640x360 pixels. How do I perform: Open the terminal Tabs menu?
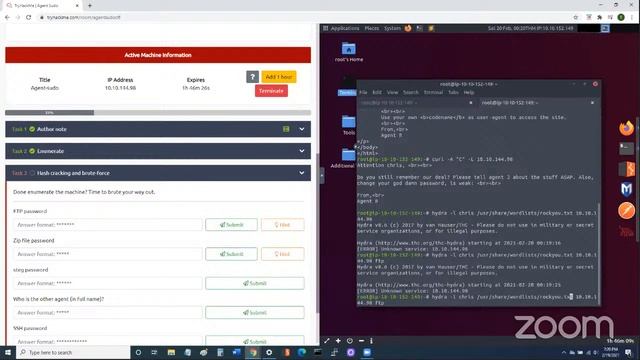453,93
